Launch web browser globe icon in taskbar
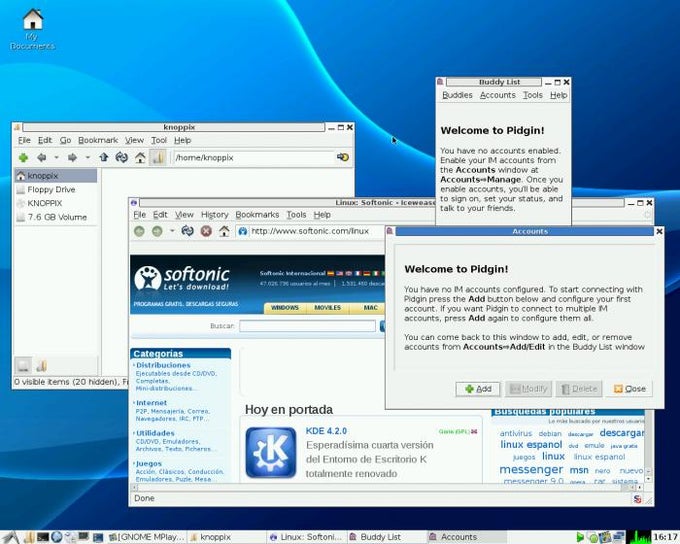 point(56,537)
